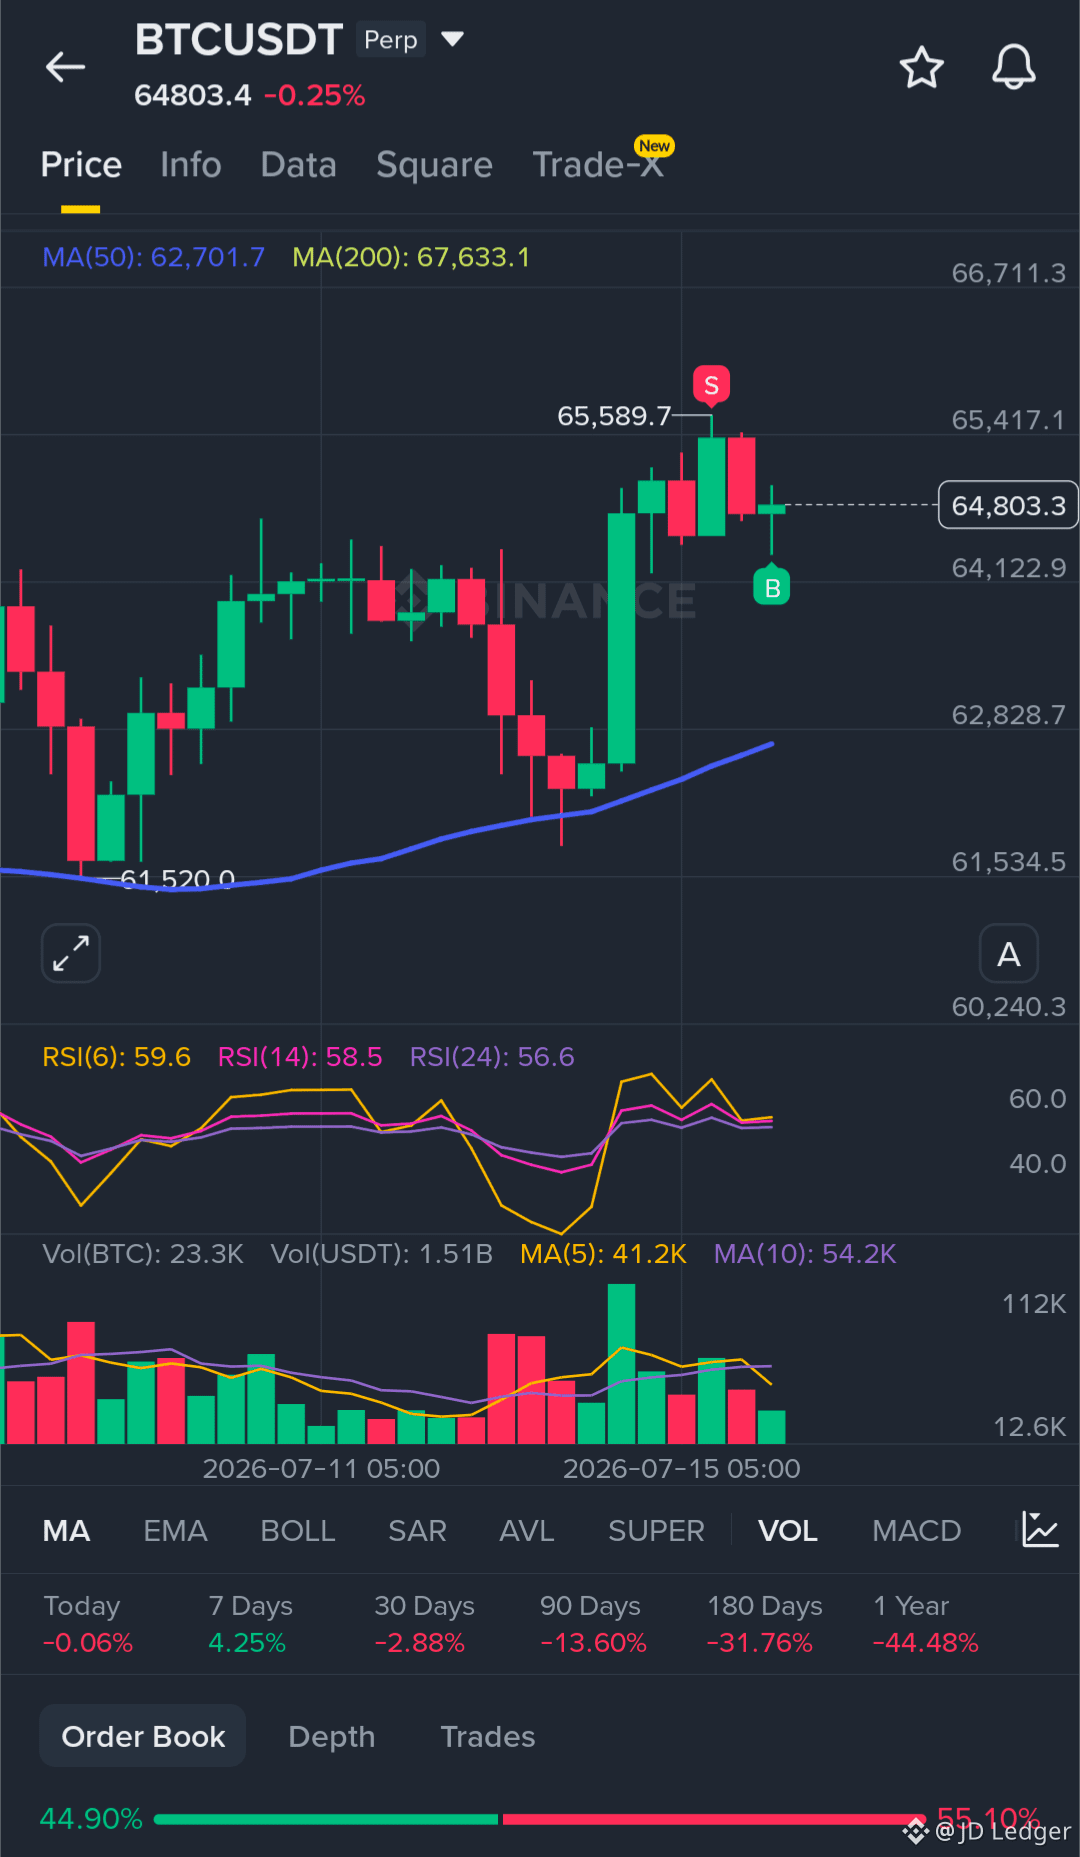The width and height of the screenshot is (1080, 1857).
Task: Expand the chart to fullscreen
Action: coord(71,953)
